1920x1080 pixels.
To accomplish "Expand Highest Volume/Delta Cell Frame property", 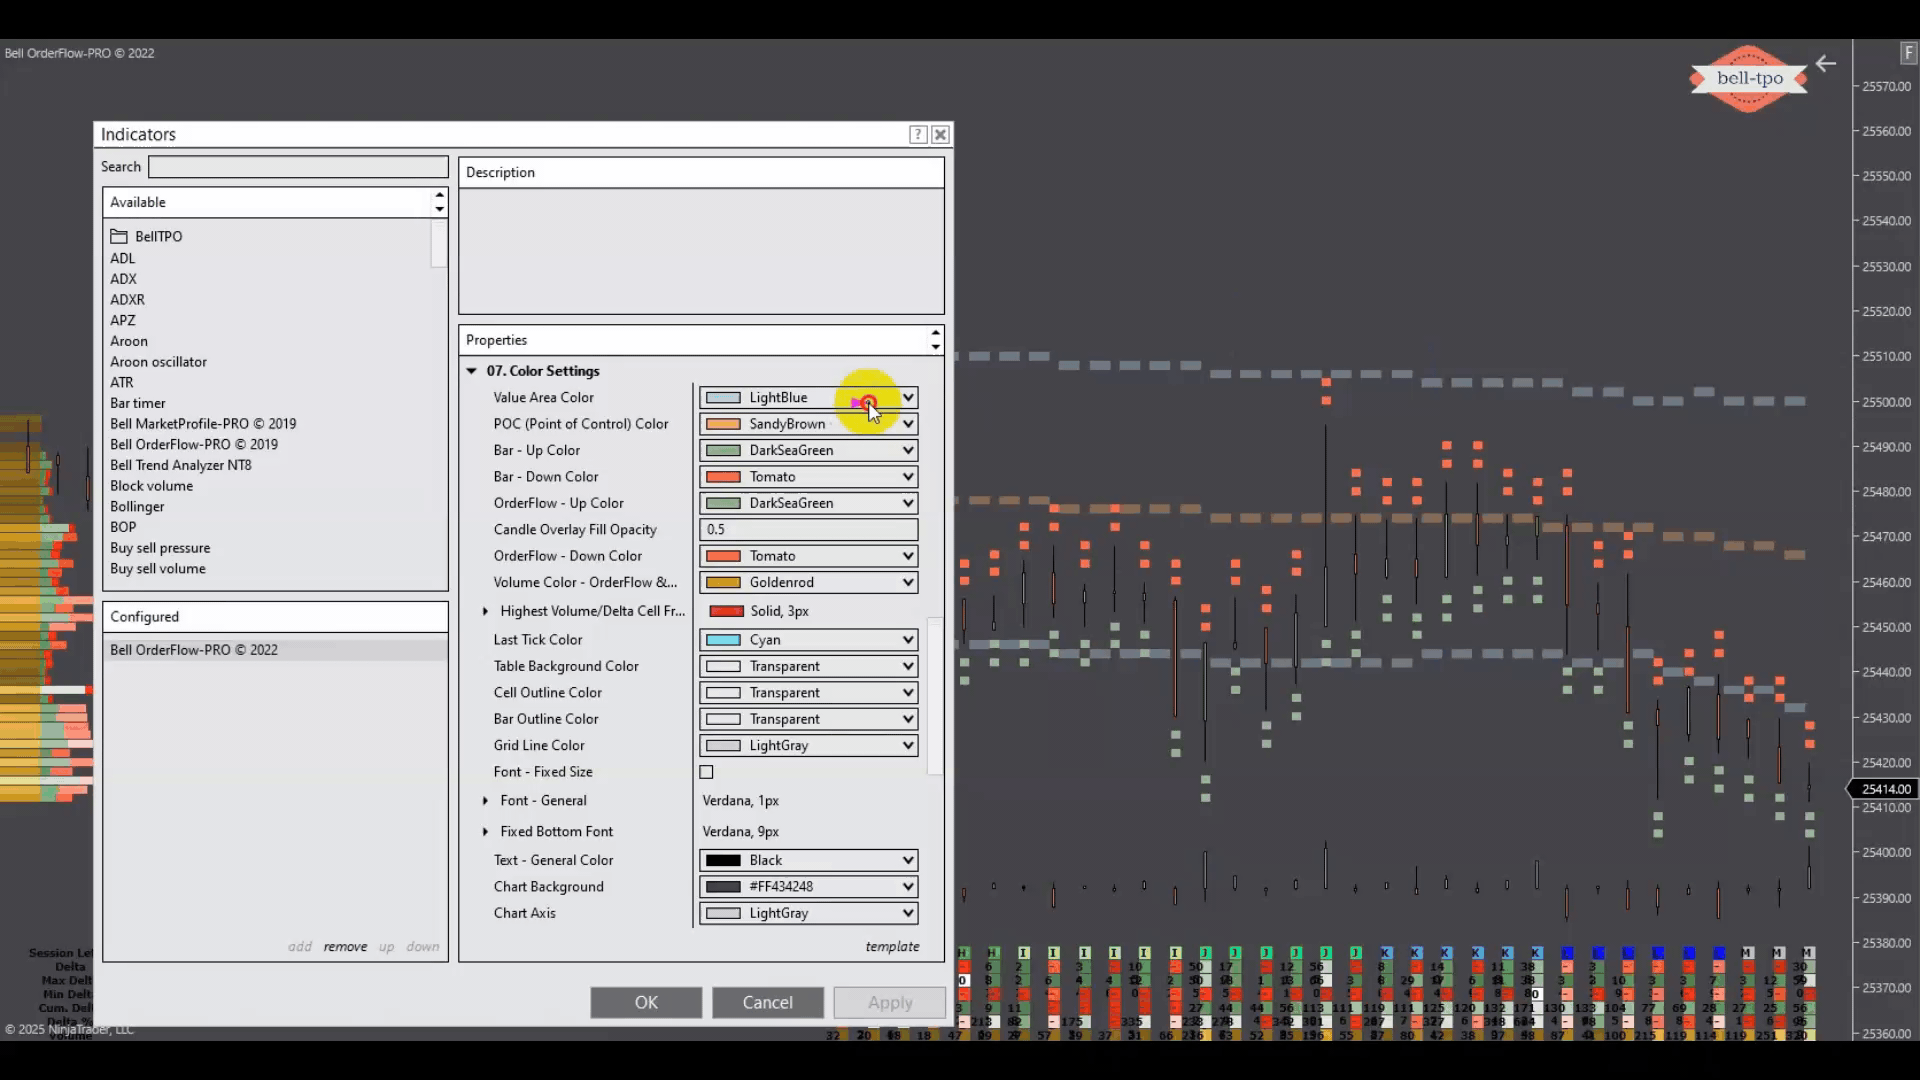I will coord(486,611).
